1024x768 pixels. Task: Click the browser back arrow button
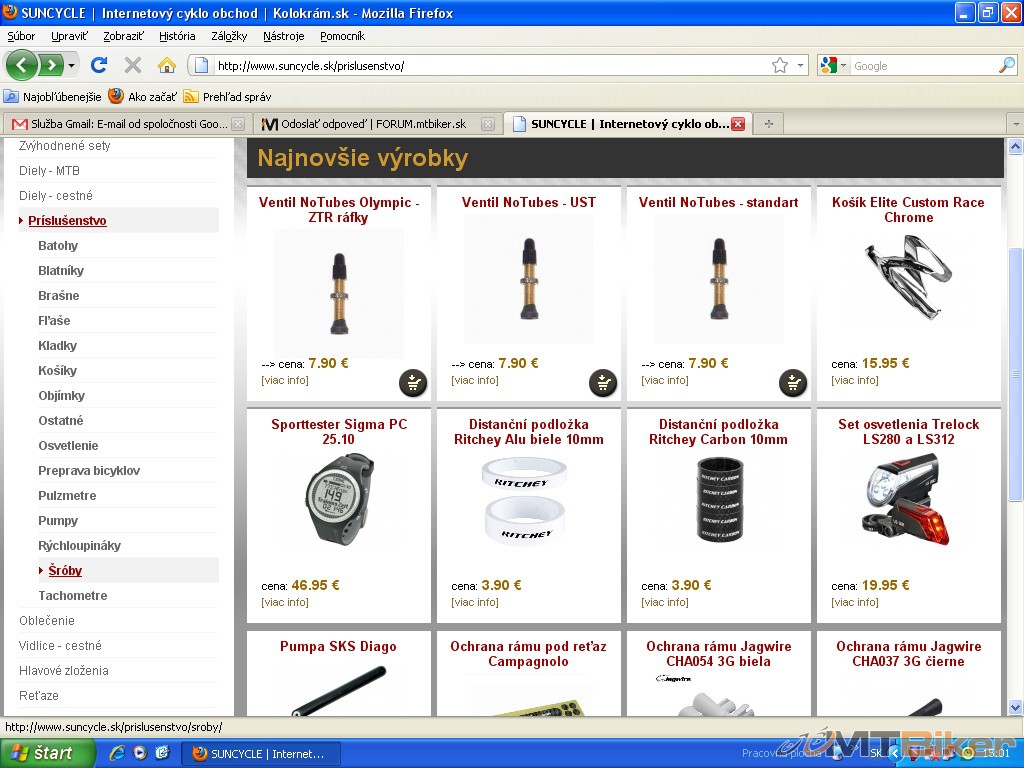tap(22, 65)
